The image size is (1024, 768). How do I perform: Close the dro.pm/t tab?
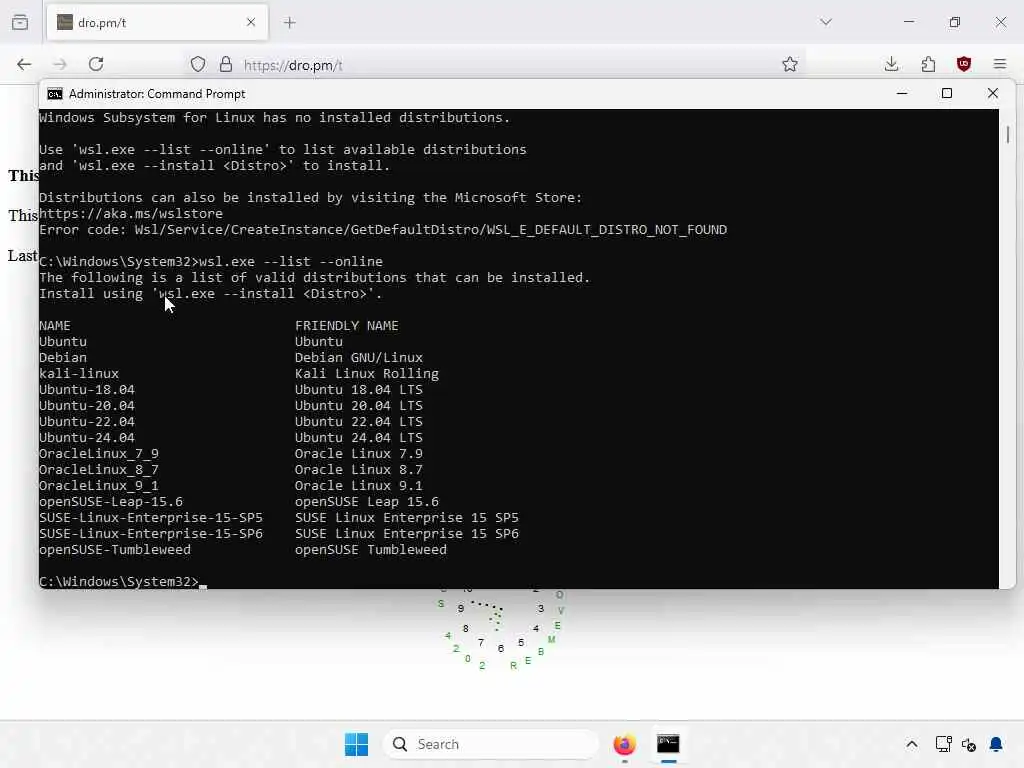[251, 22]
